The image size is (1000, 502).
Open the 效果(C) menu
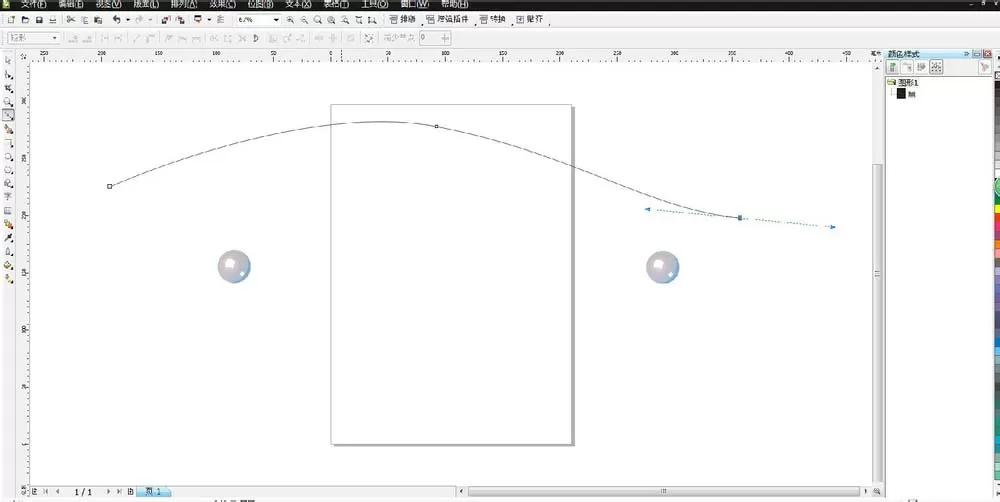(x=222, y=4)
